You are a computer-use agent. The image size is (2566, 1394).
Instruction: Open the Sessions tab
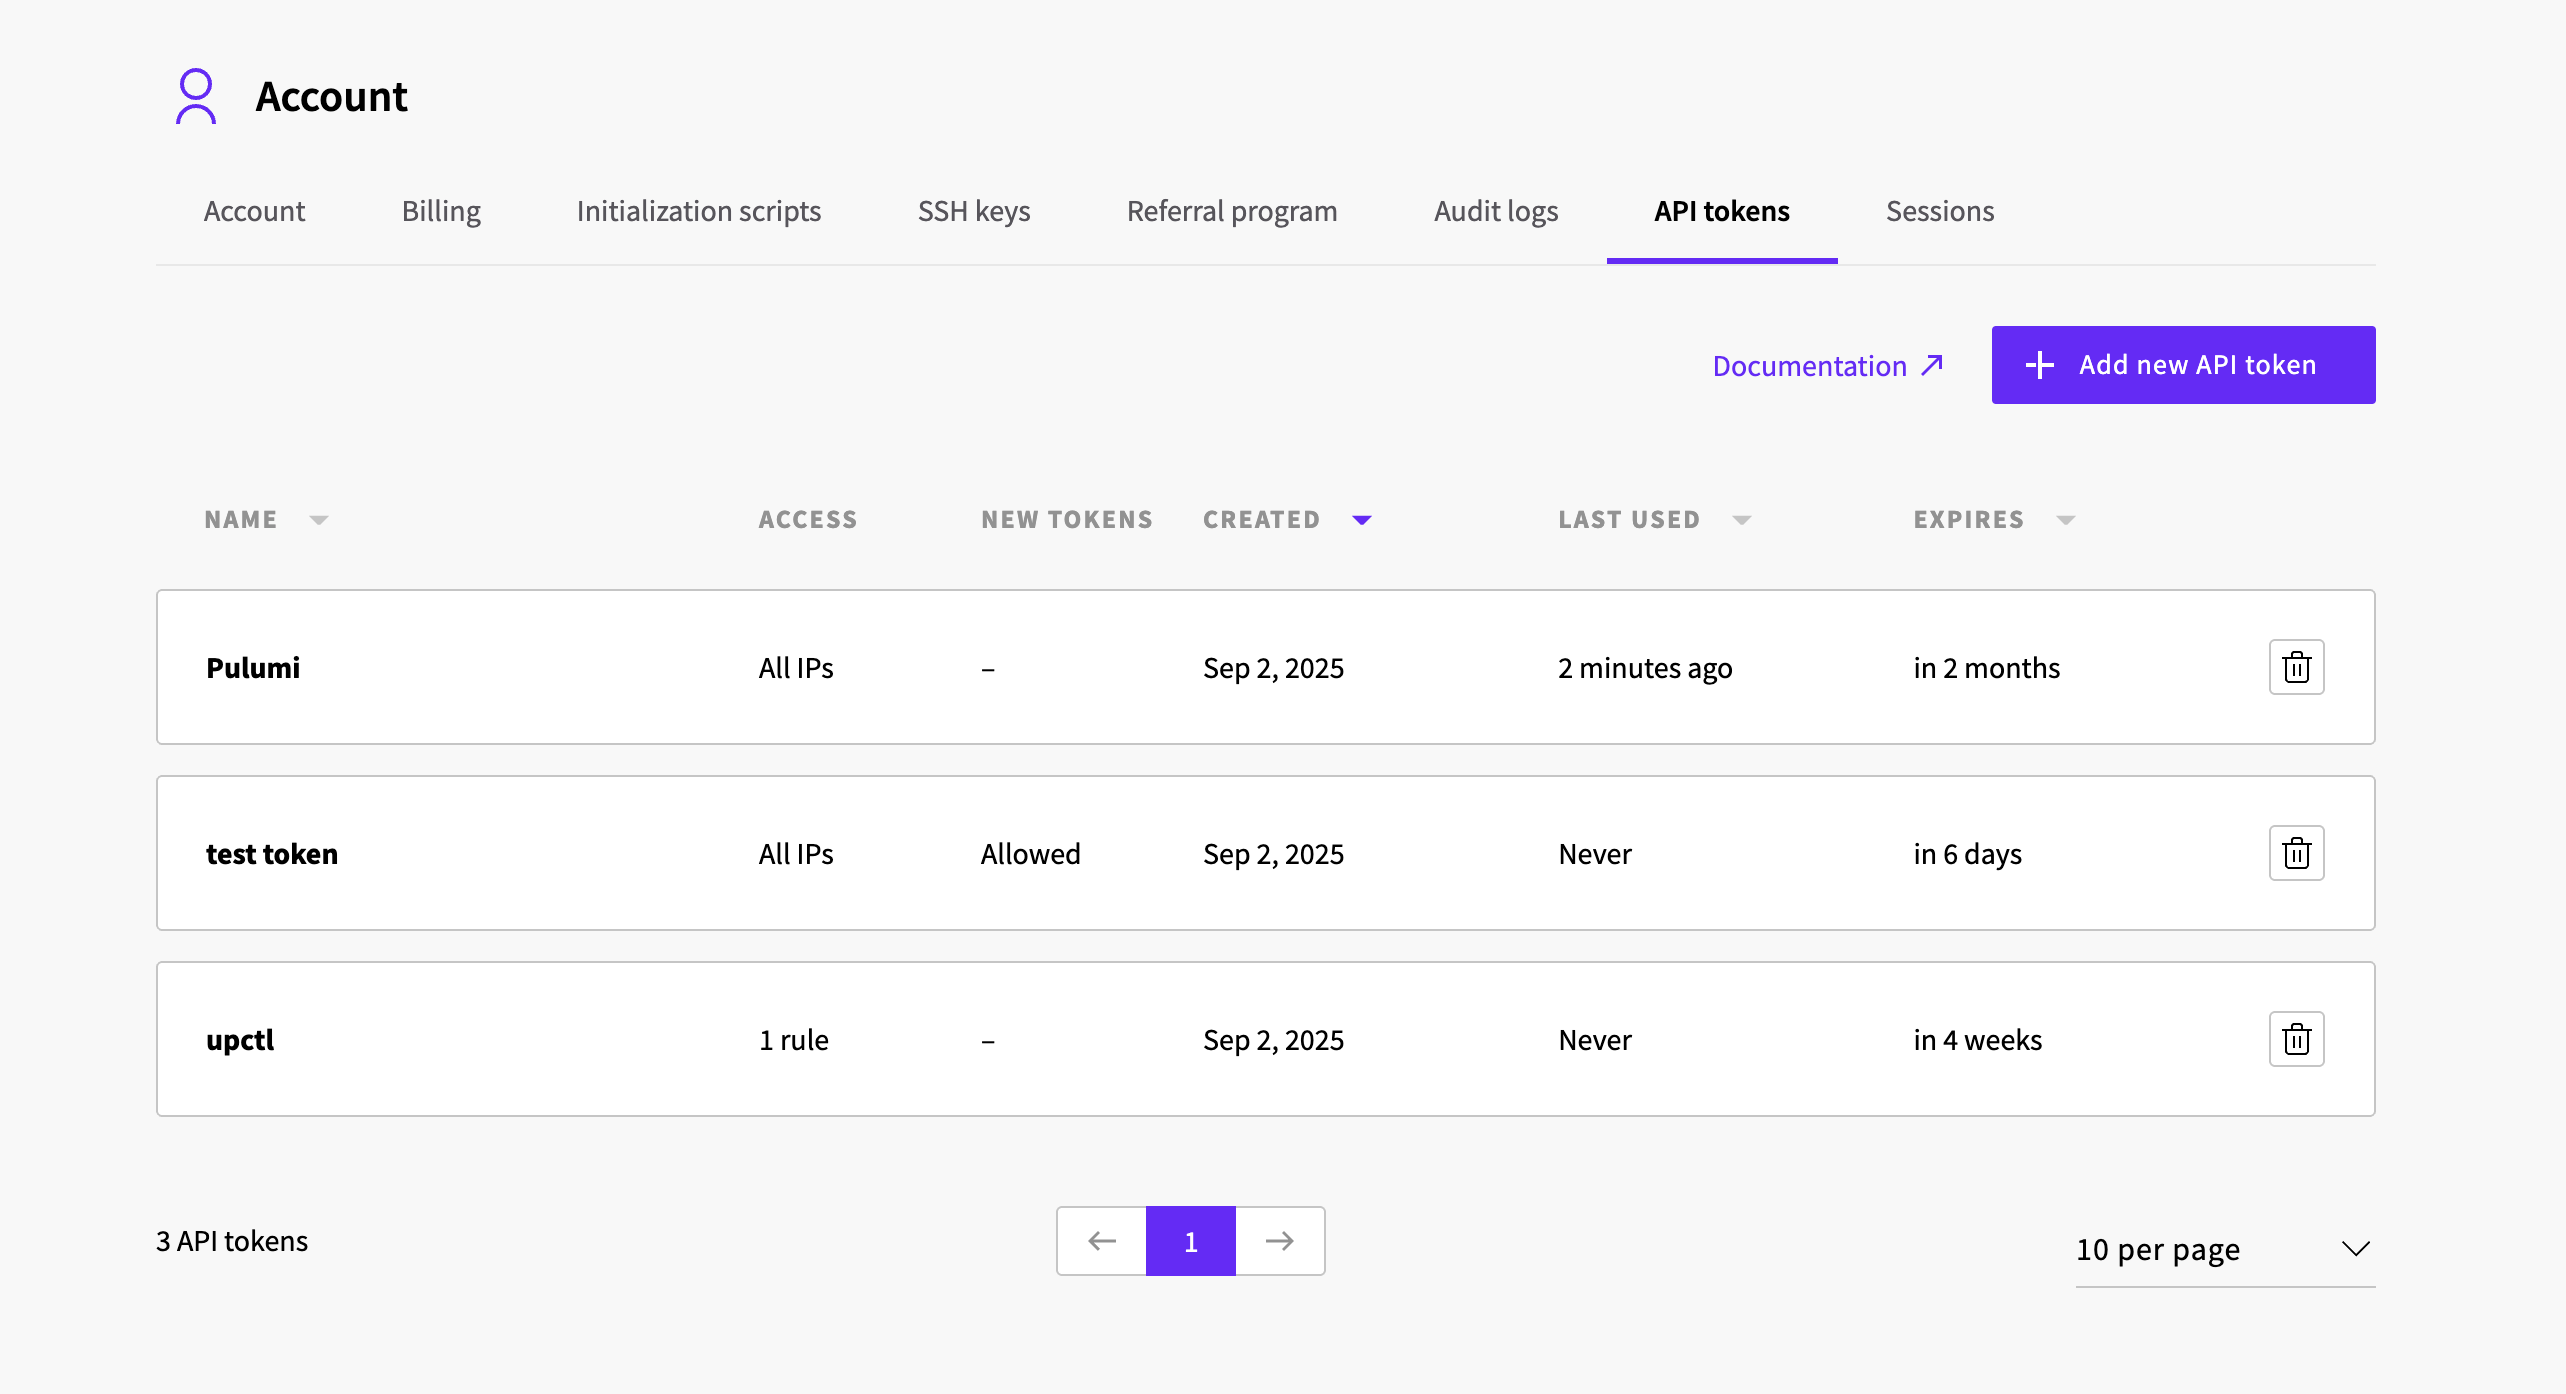pyautogui.click(x=1939, y=211)
